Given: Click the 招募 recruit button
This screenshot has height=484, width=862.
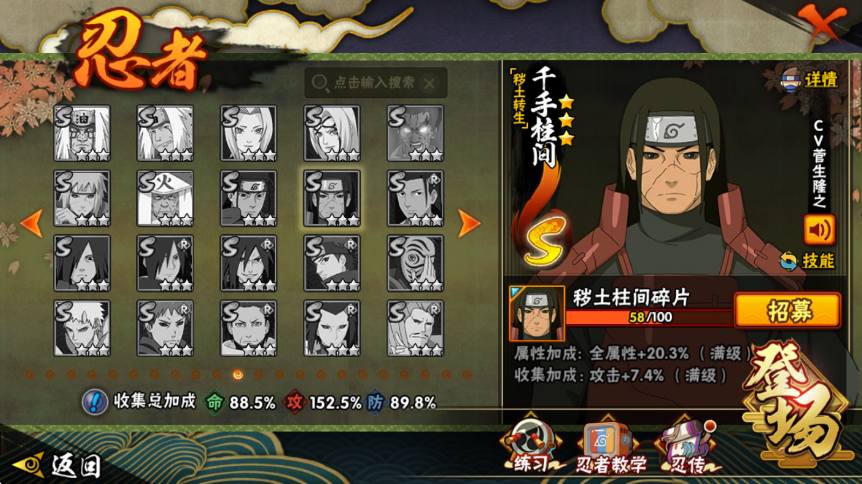Looking at the screenshot, I should [x=788, y=311].
